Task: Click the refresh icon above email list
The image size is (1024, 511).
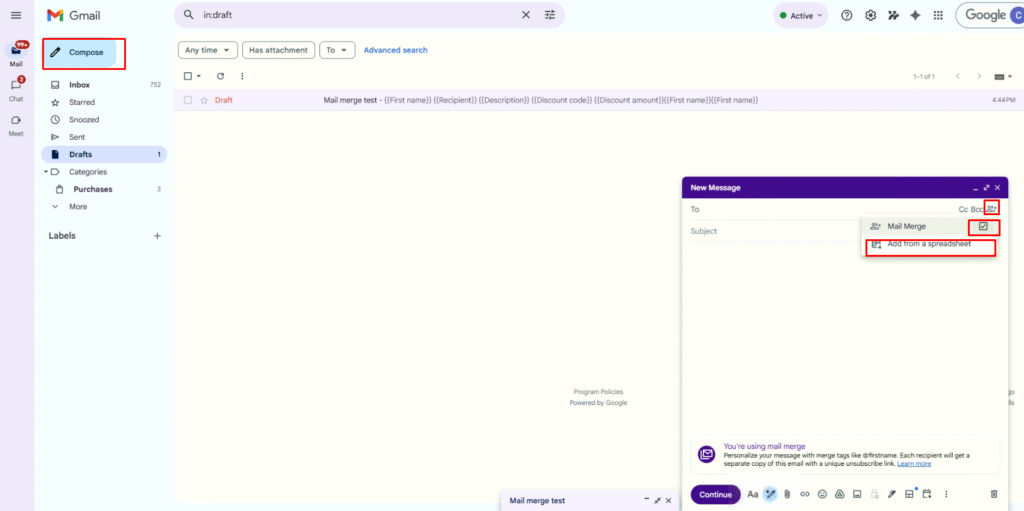Action: [x=220, y=76]
